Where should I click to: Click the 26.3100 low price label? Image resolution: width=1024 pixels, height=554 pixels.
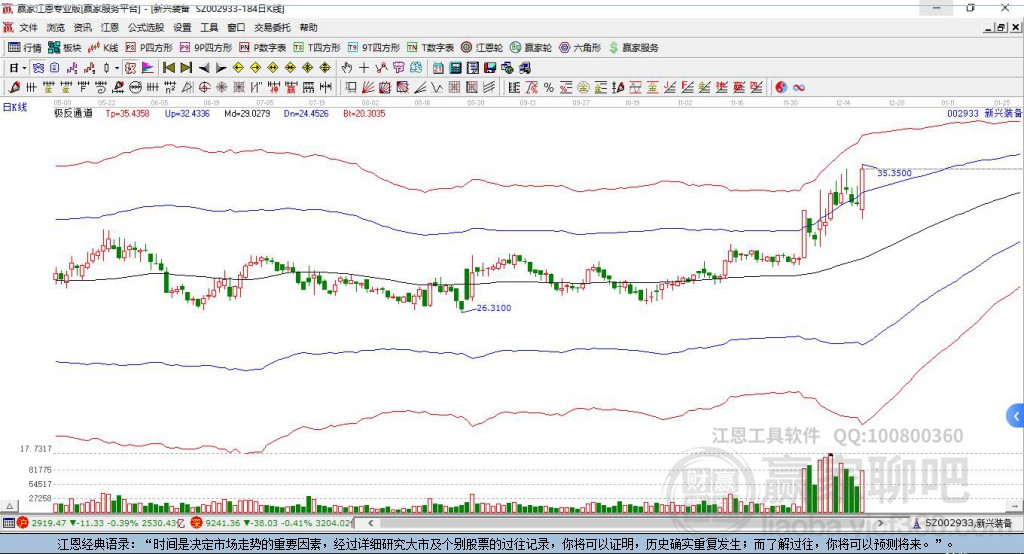click(494, 308)
